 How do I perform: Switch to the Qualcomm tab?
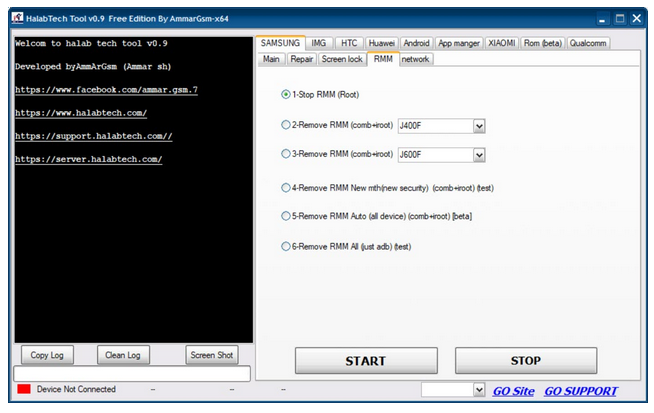coord(588,43)
